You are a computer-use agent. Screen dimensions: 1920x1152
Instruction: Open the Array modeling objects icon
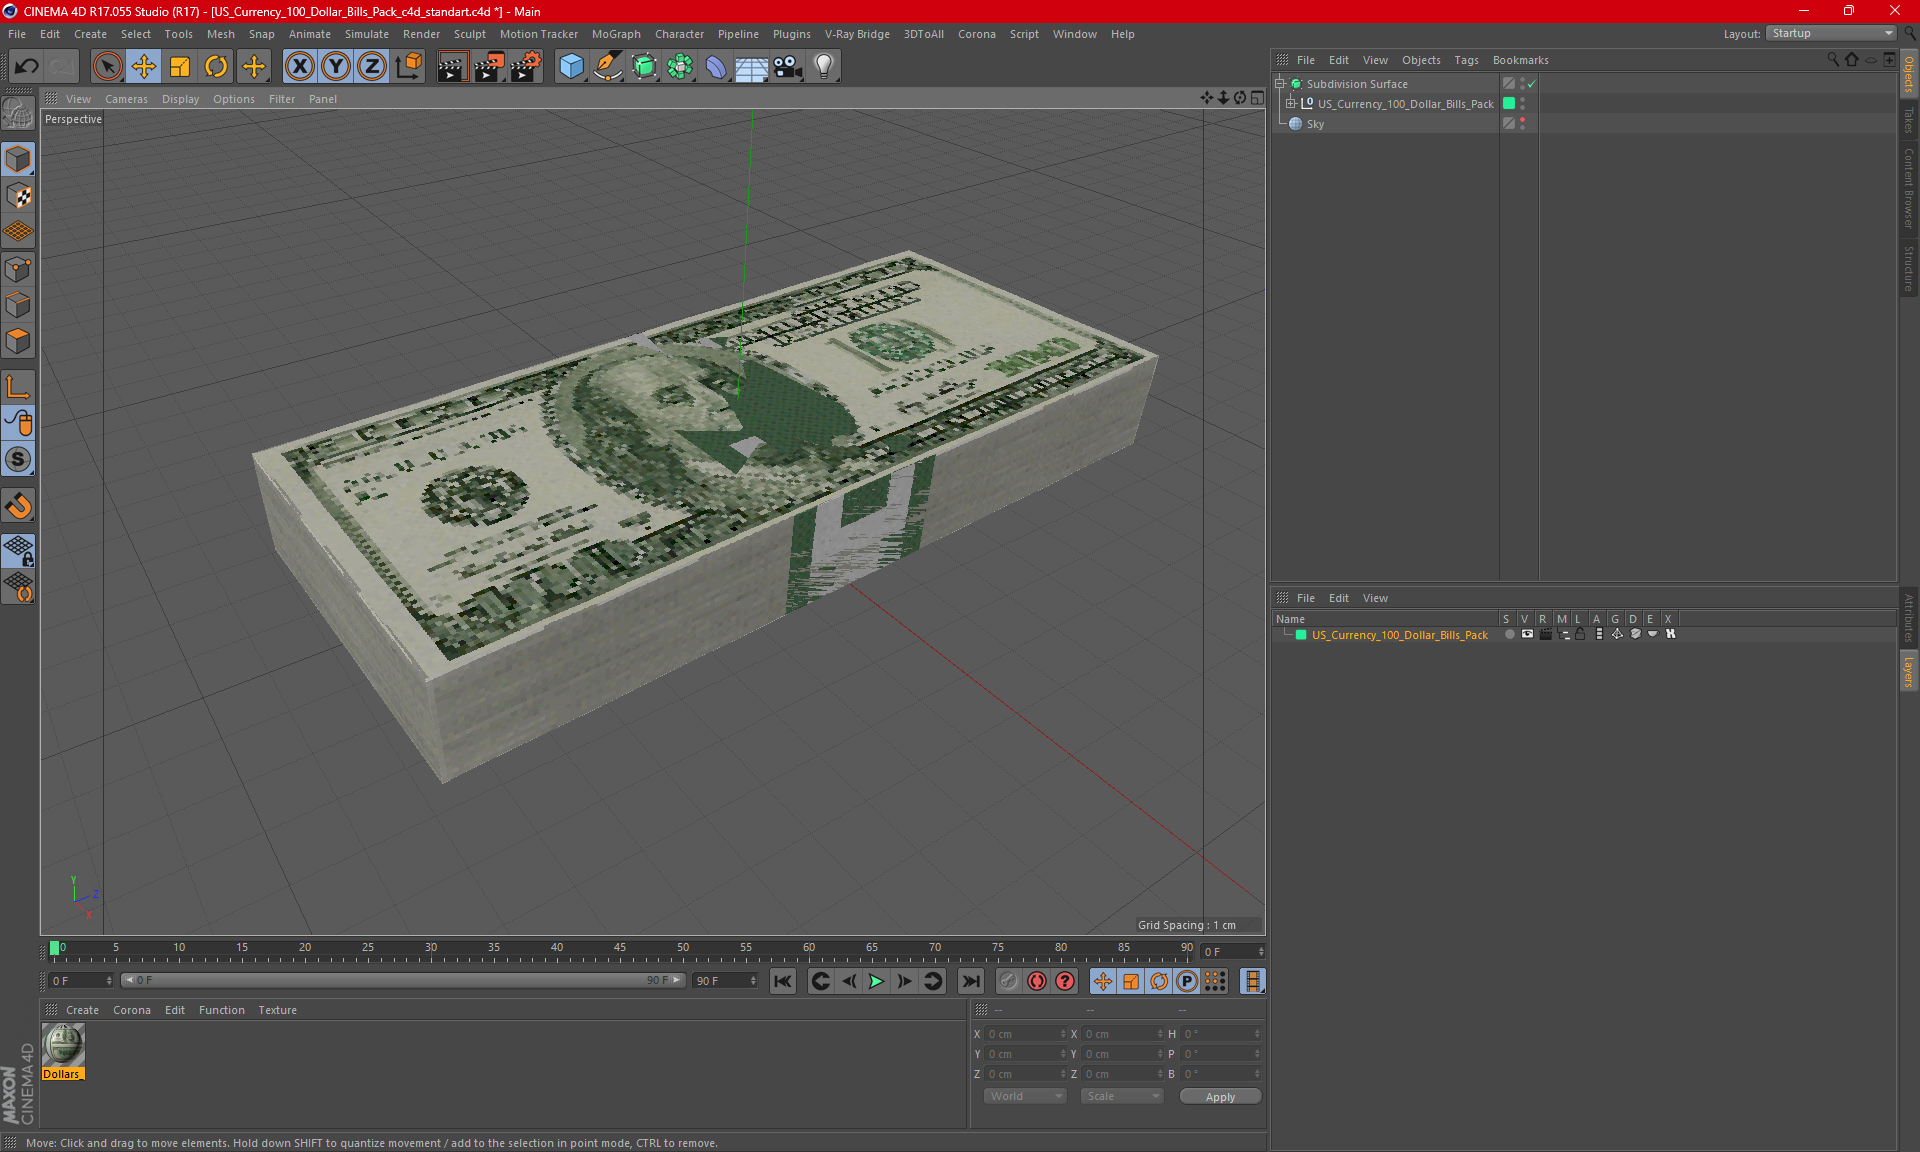point(680,67)
